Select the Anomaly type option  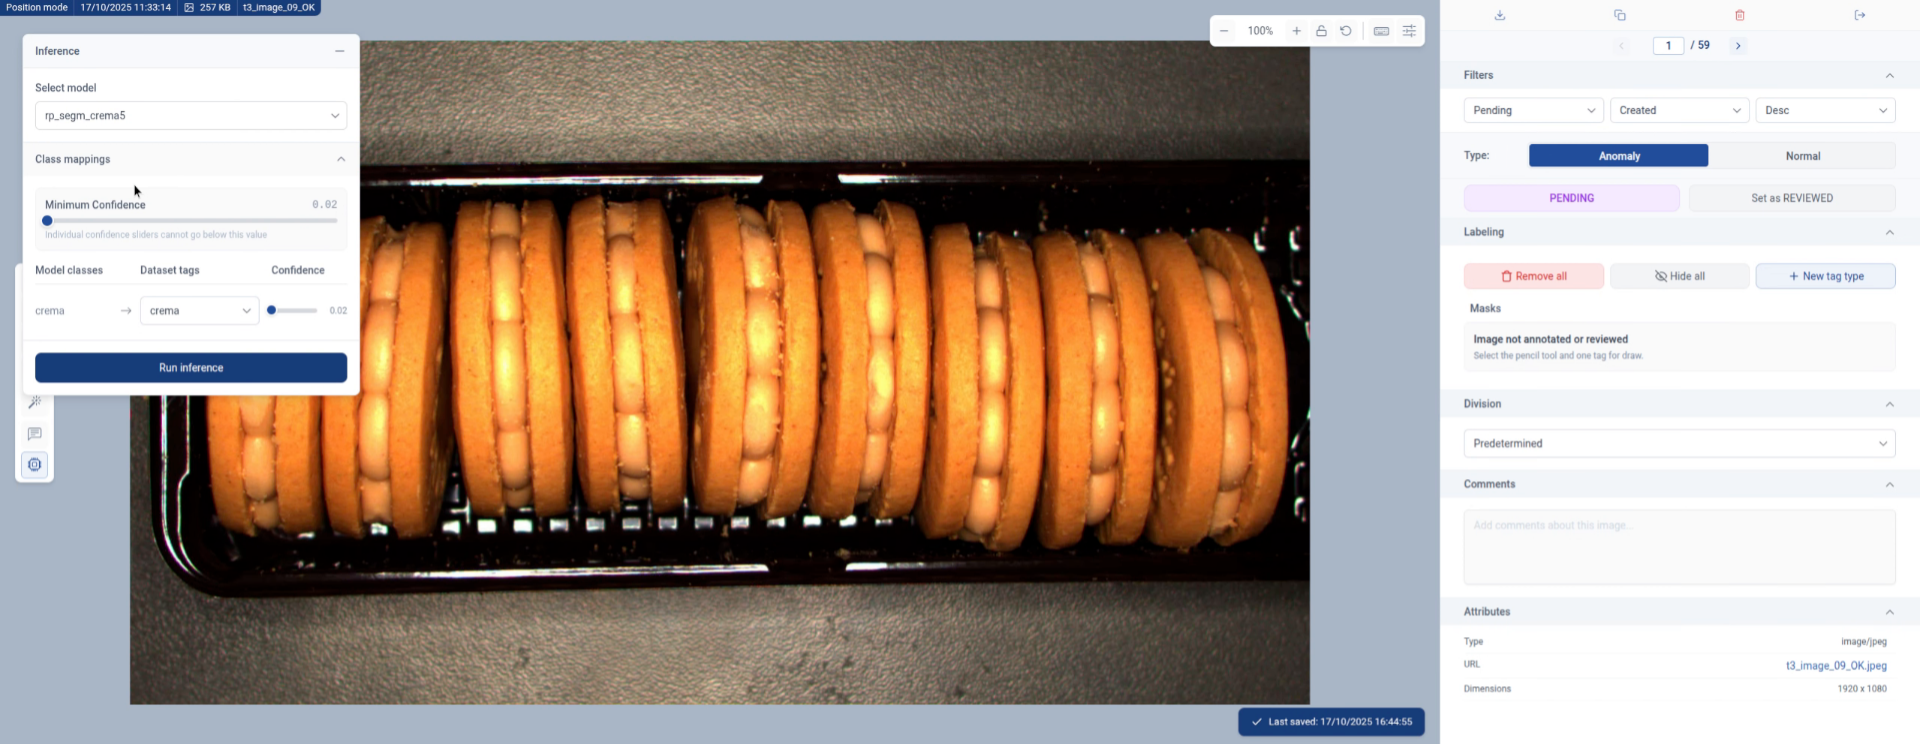click(x=1618, y=156)
